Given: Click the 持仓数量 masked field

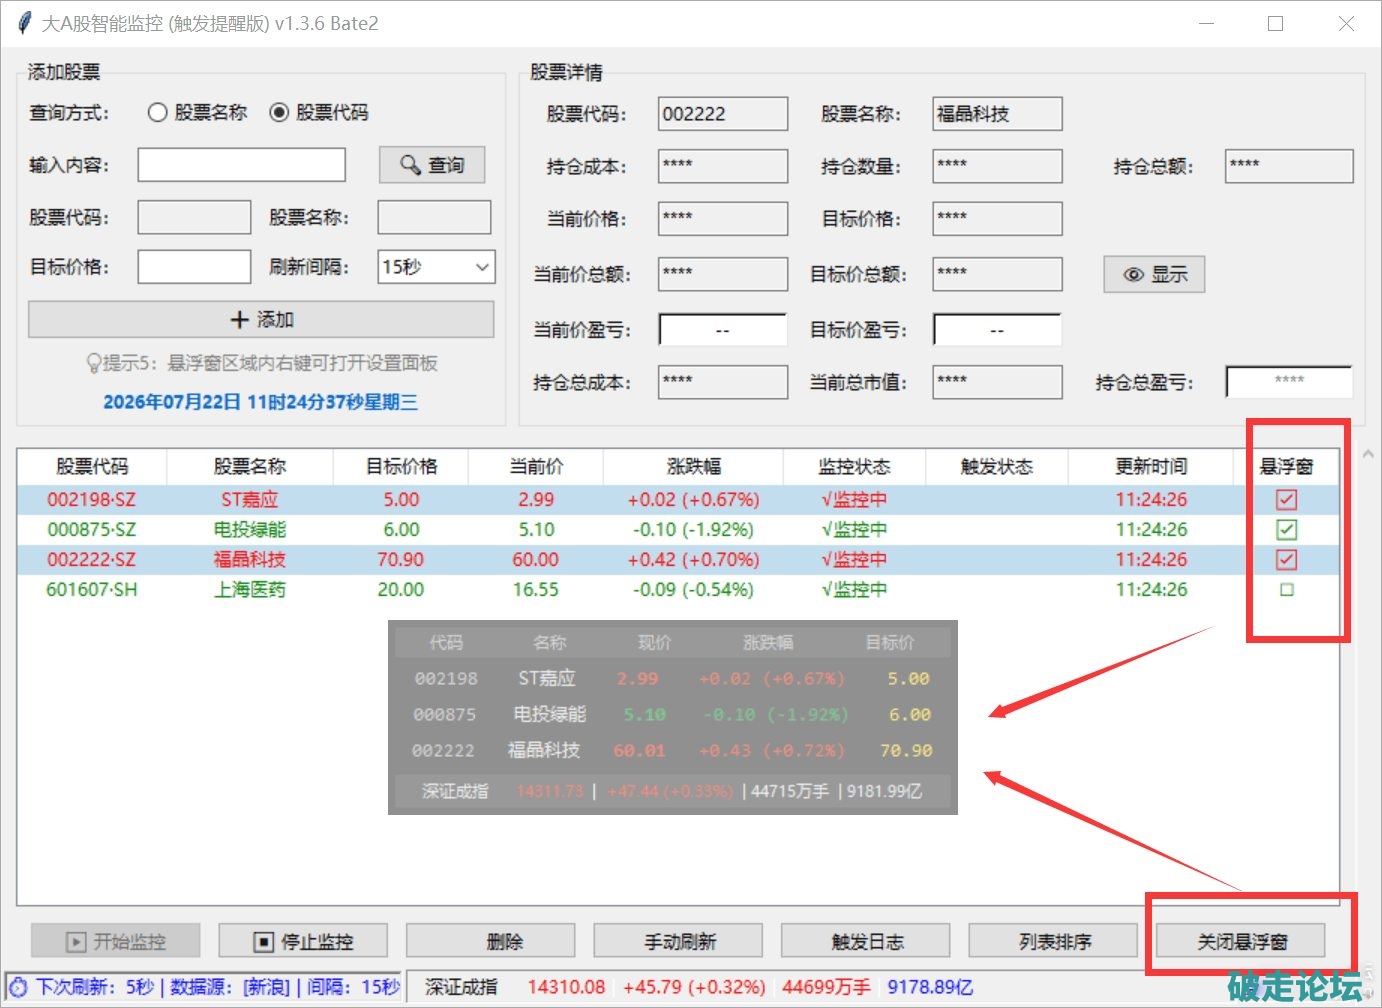Looking at the screenshot, I should (x=997, y=166).
